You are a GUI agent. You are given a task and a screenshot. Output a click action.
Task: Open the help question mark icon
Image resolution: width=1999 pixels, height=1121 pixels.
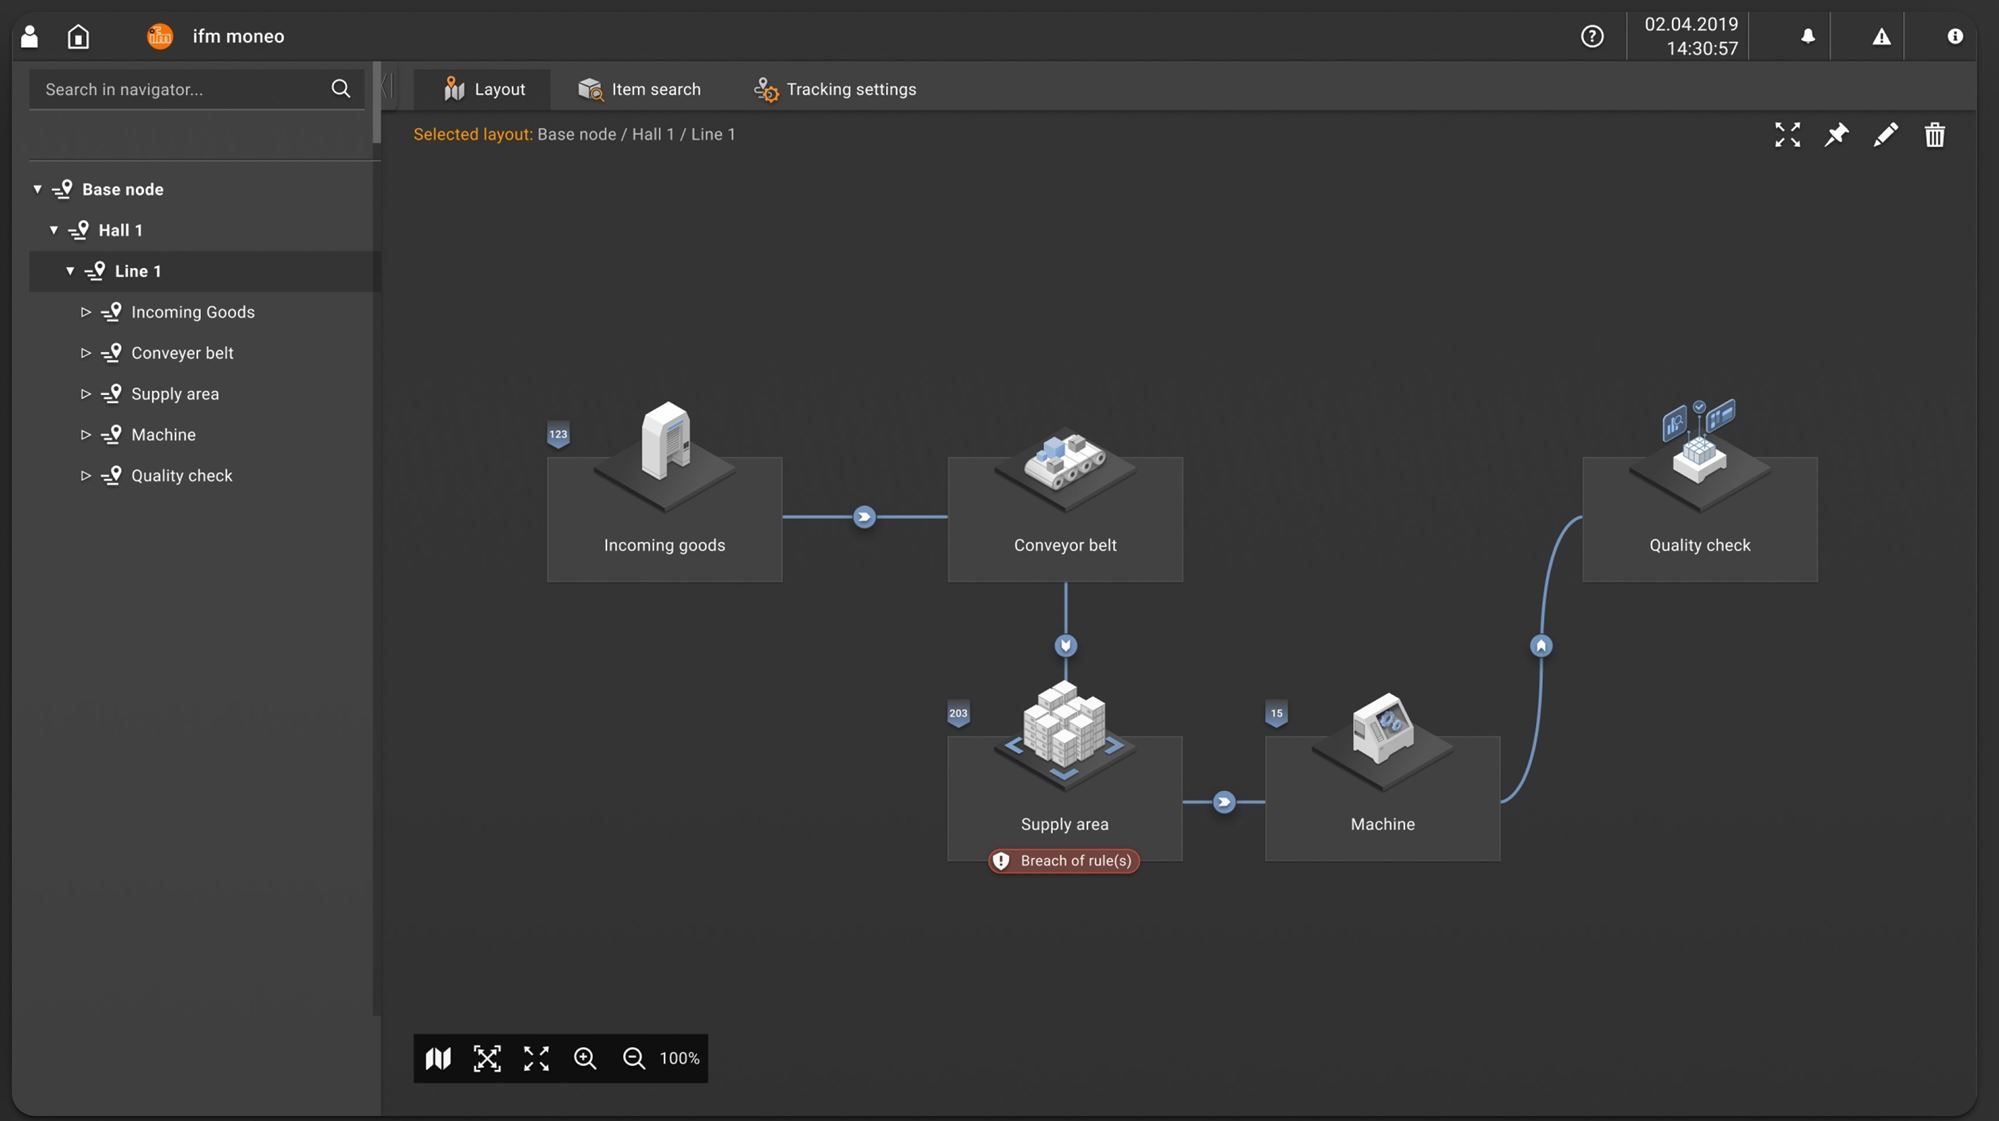click(x=1592, y=36)
